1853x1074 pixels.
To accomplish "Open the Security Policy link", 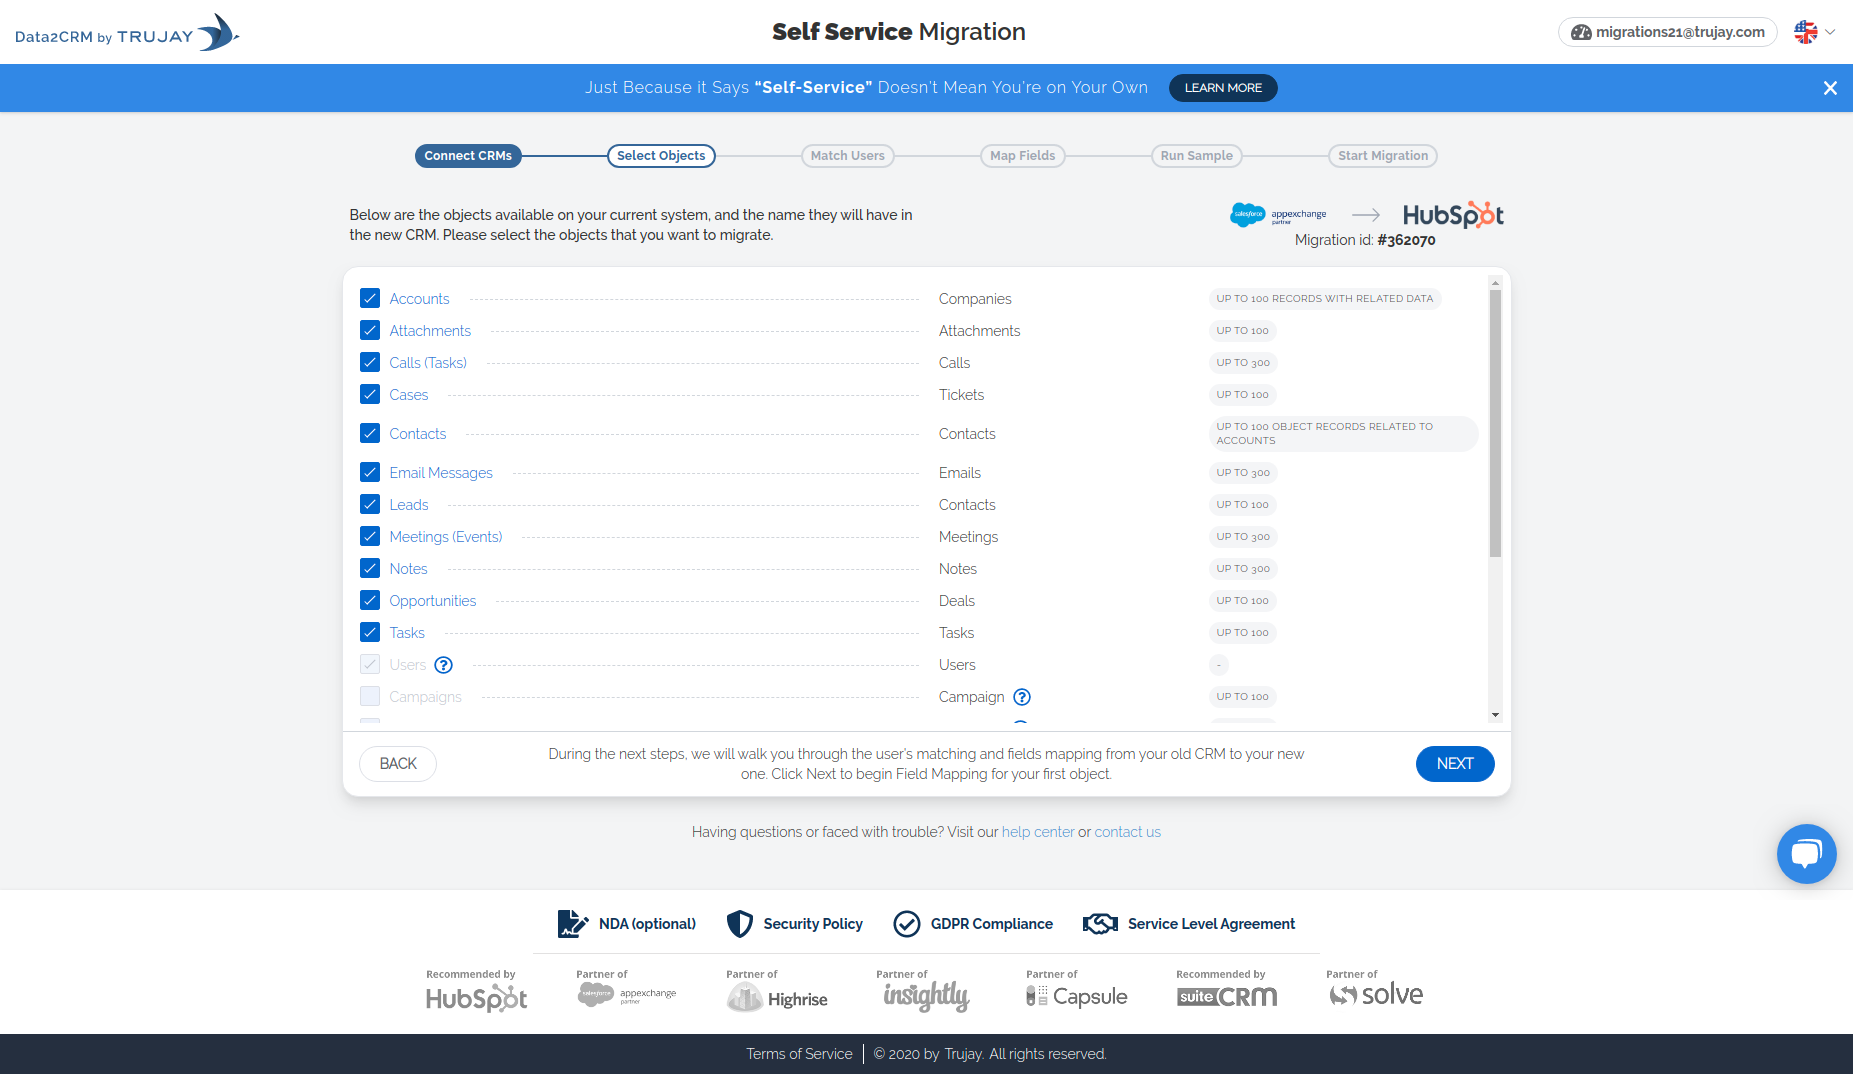I will (x=813, y=924).
